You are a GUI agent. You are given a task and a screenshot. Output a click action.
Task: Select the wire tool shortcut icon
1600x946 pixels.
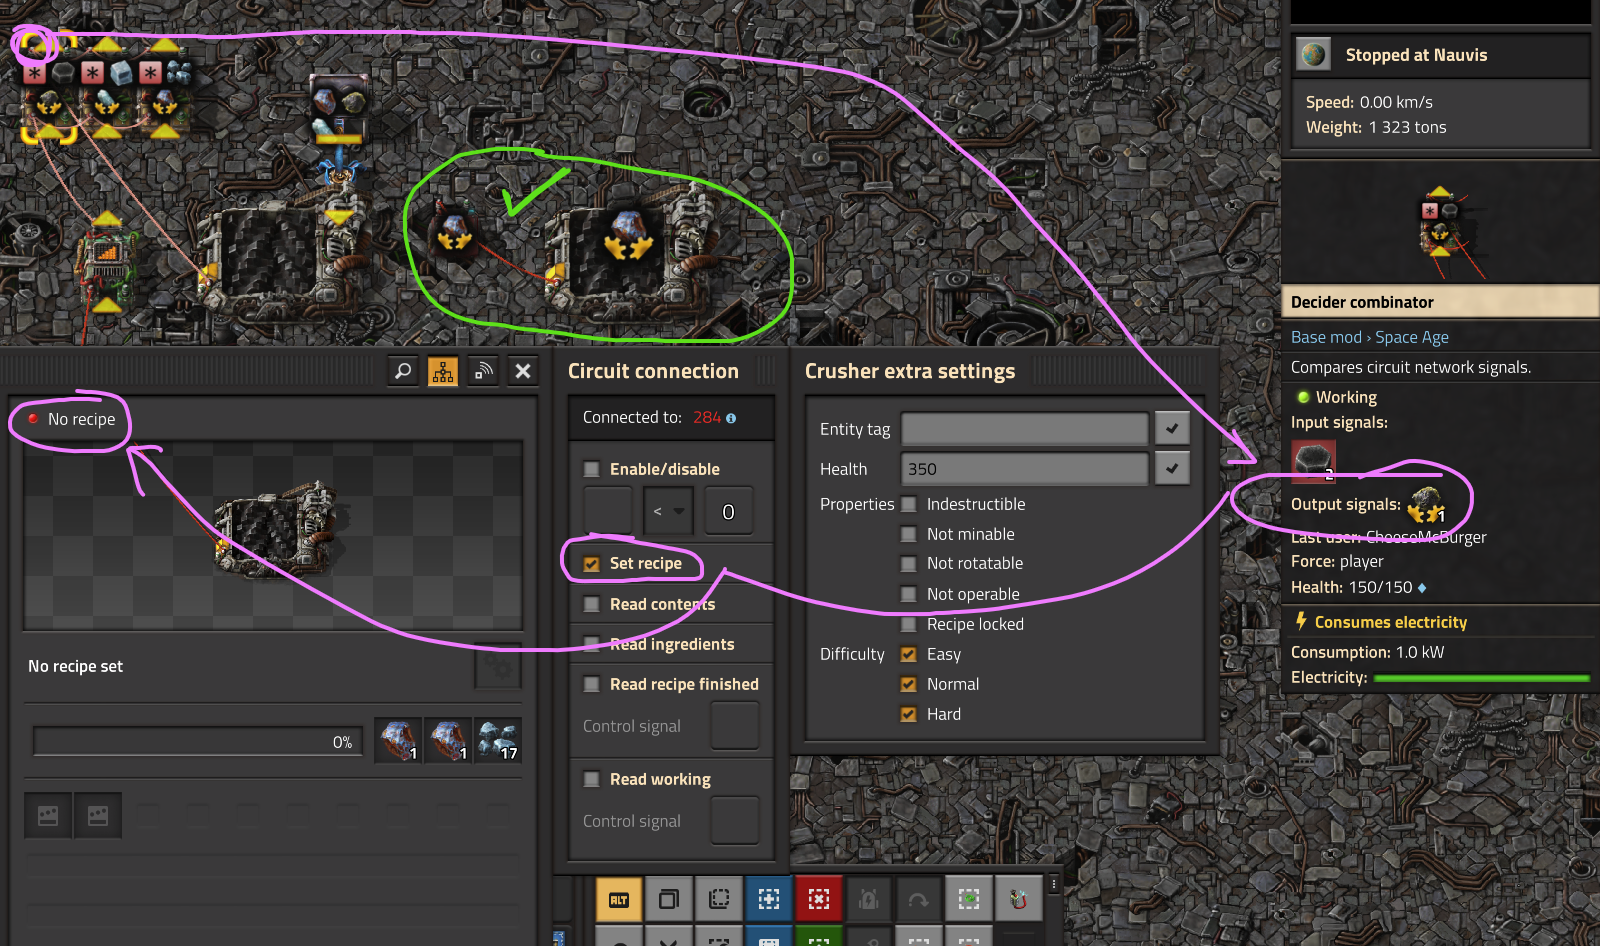(1019, 899)
